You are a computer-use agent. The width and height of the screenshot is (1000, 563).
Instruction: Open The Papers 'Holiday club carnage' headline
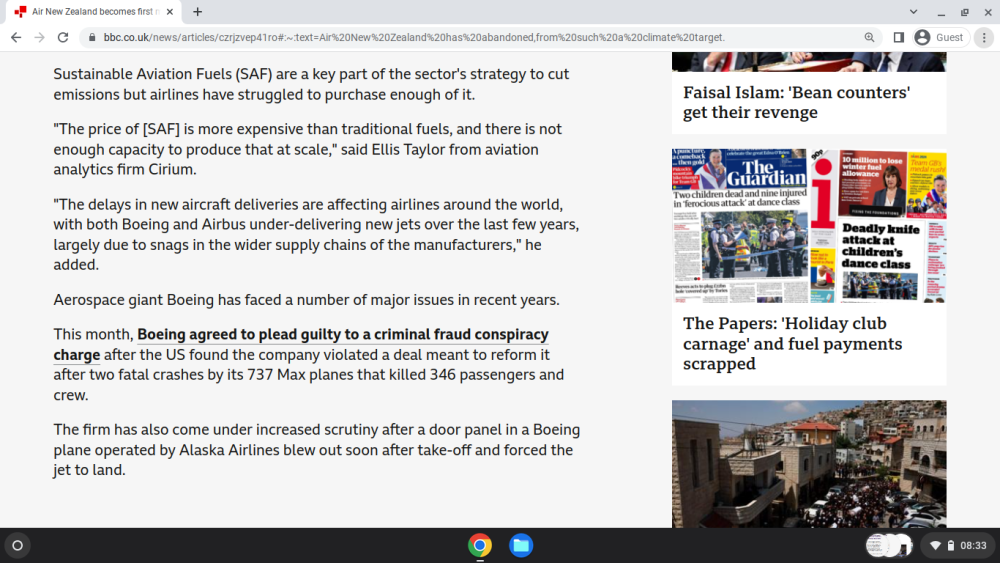point(793,344)
